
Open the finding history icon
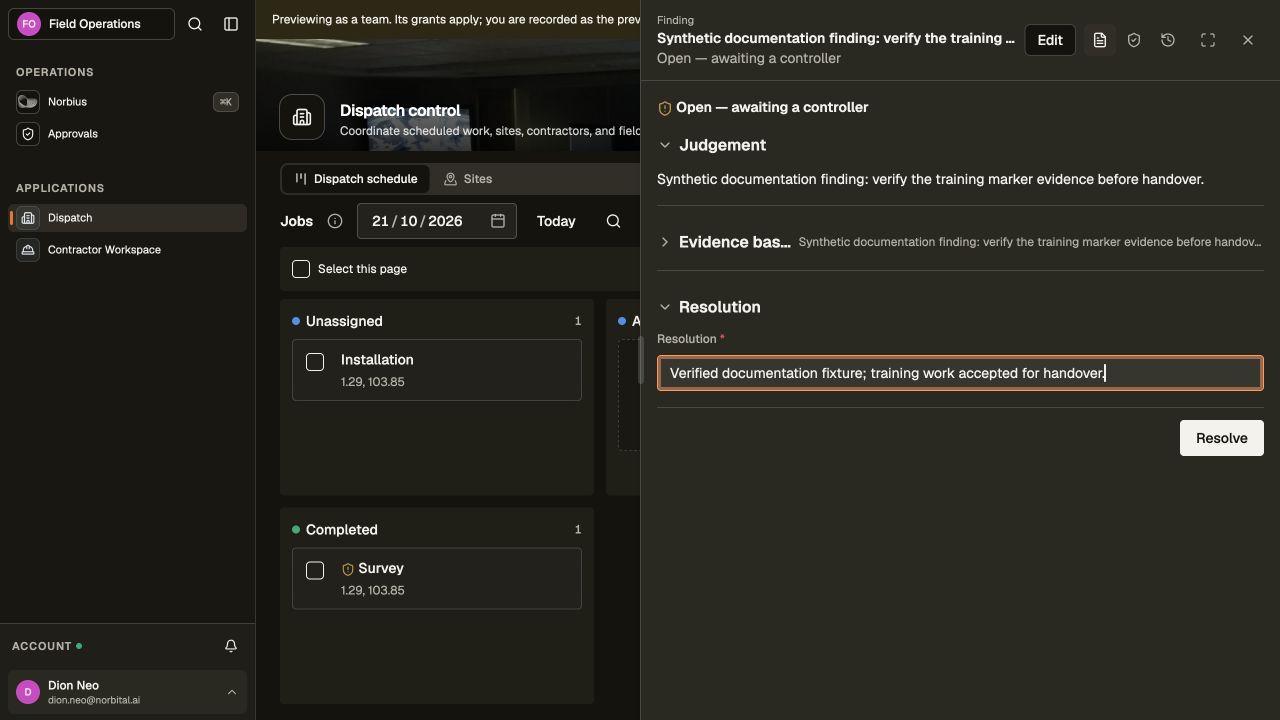pos(1168,40)
